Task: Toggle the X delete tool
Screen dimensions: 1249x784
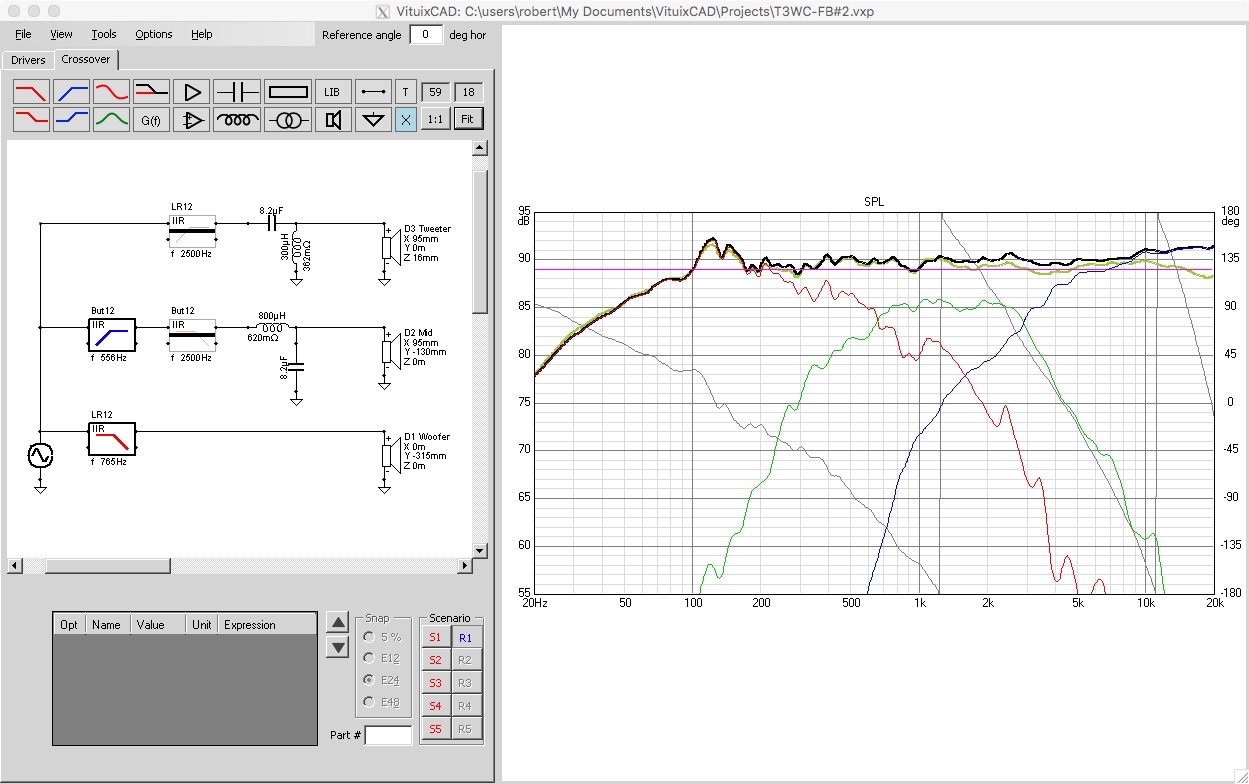Action: (405, 120)
